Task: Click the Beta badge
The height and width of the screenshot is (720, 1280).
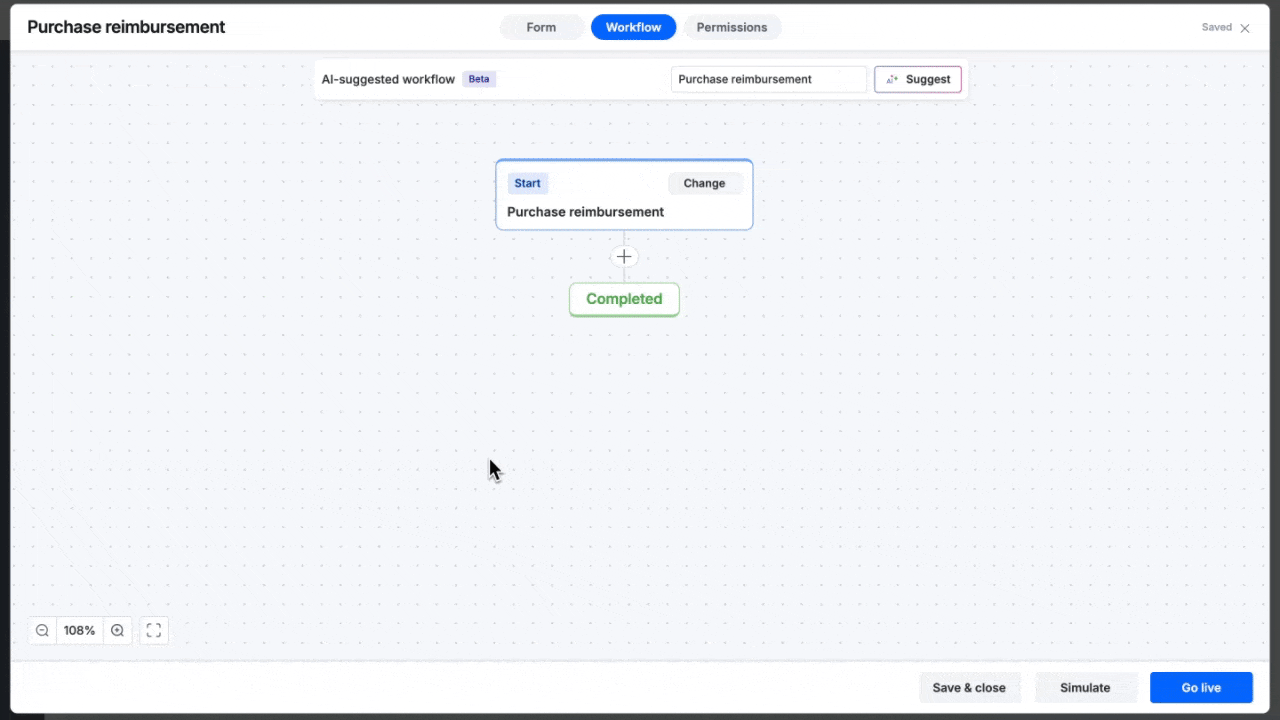Action: pos(479,79)
